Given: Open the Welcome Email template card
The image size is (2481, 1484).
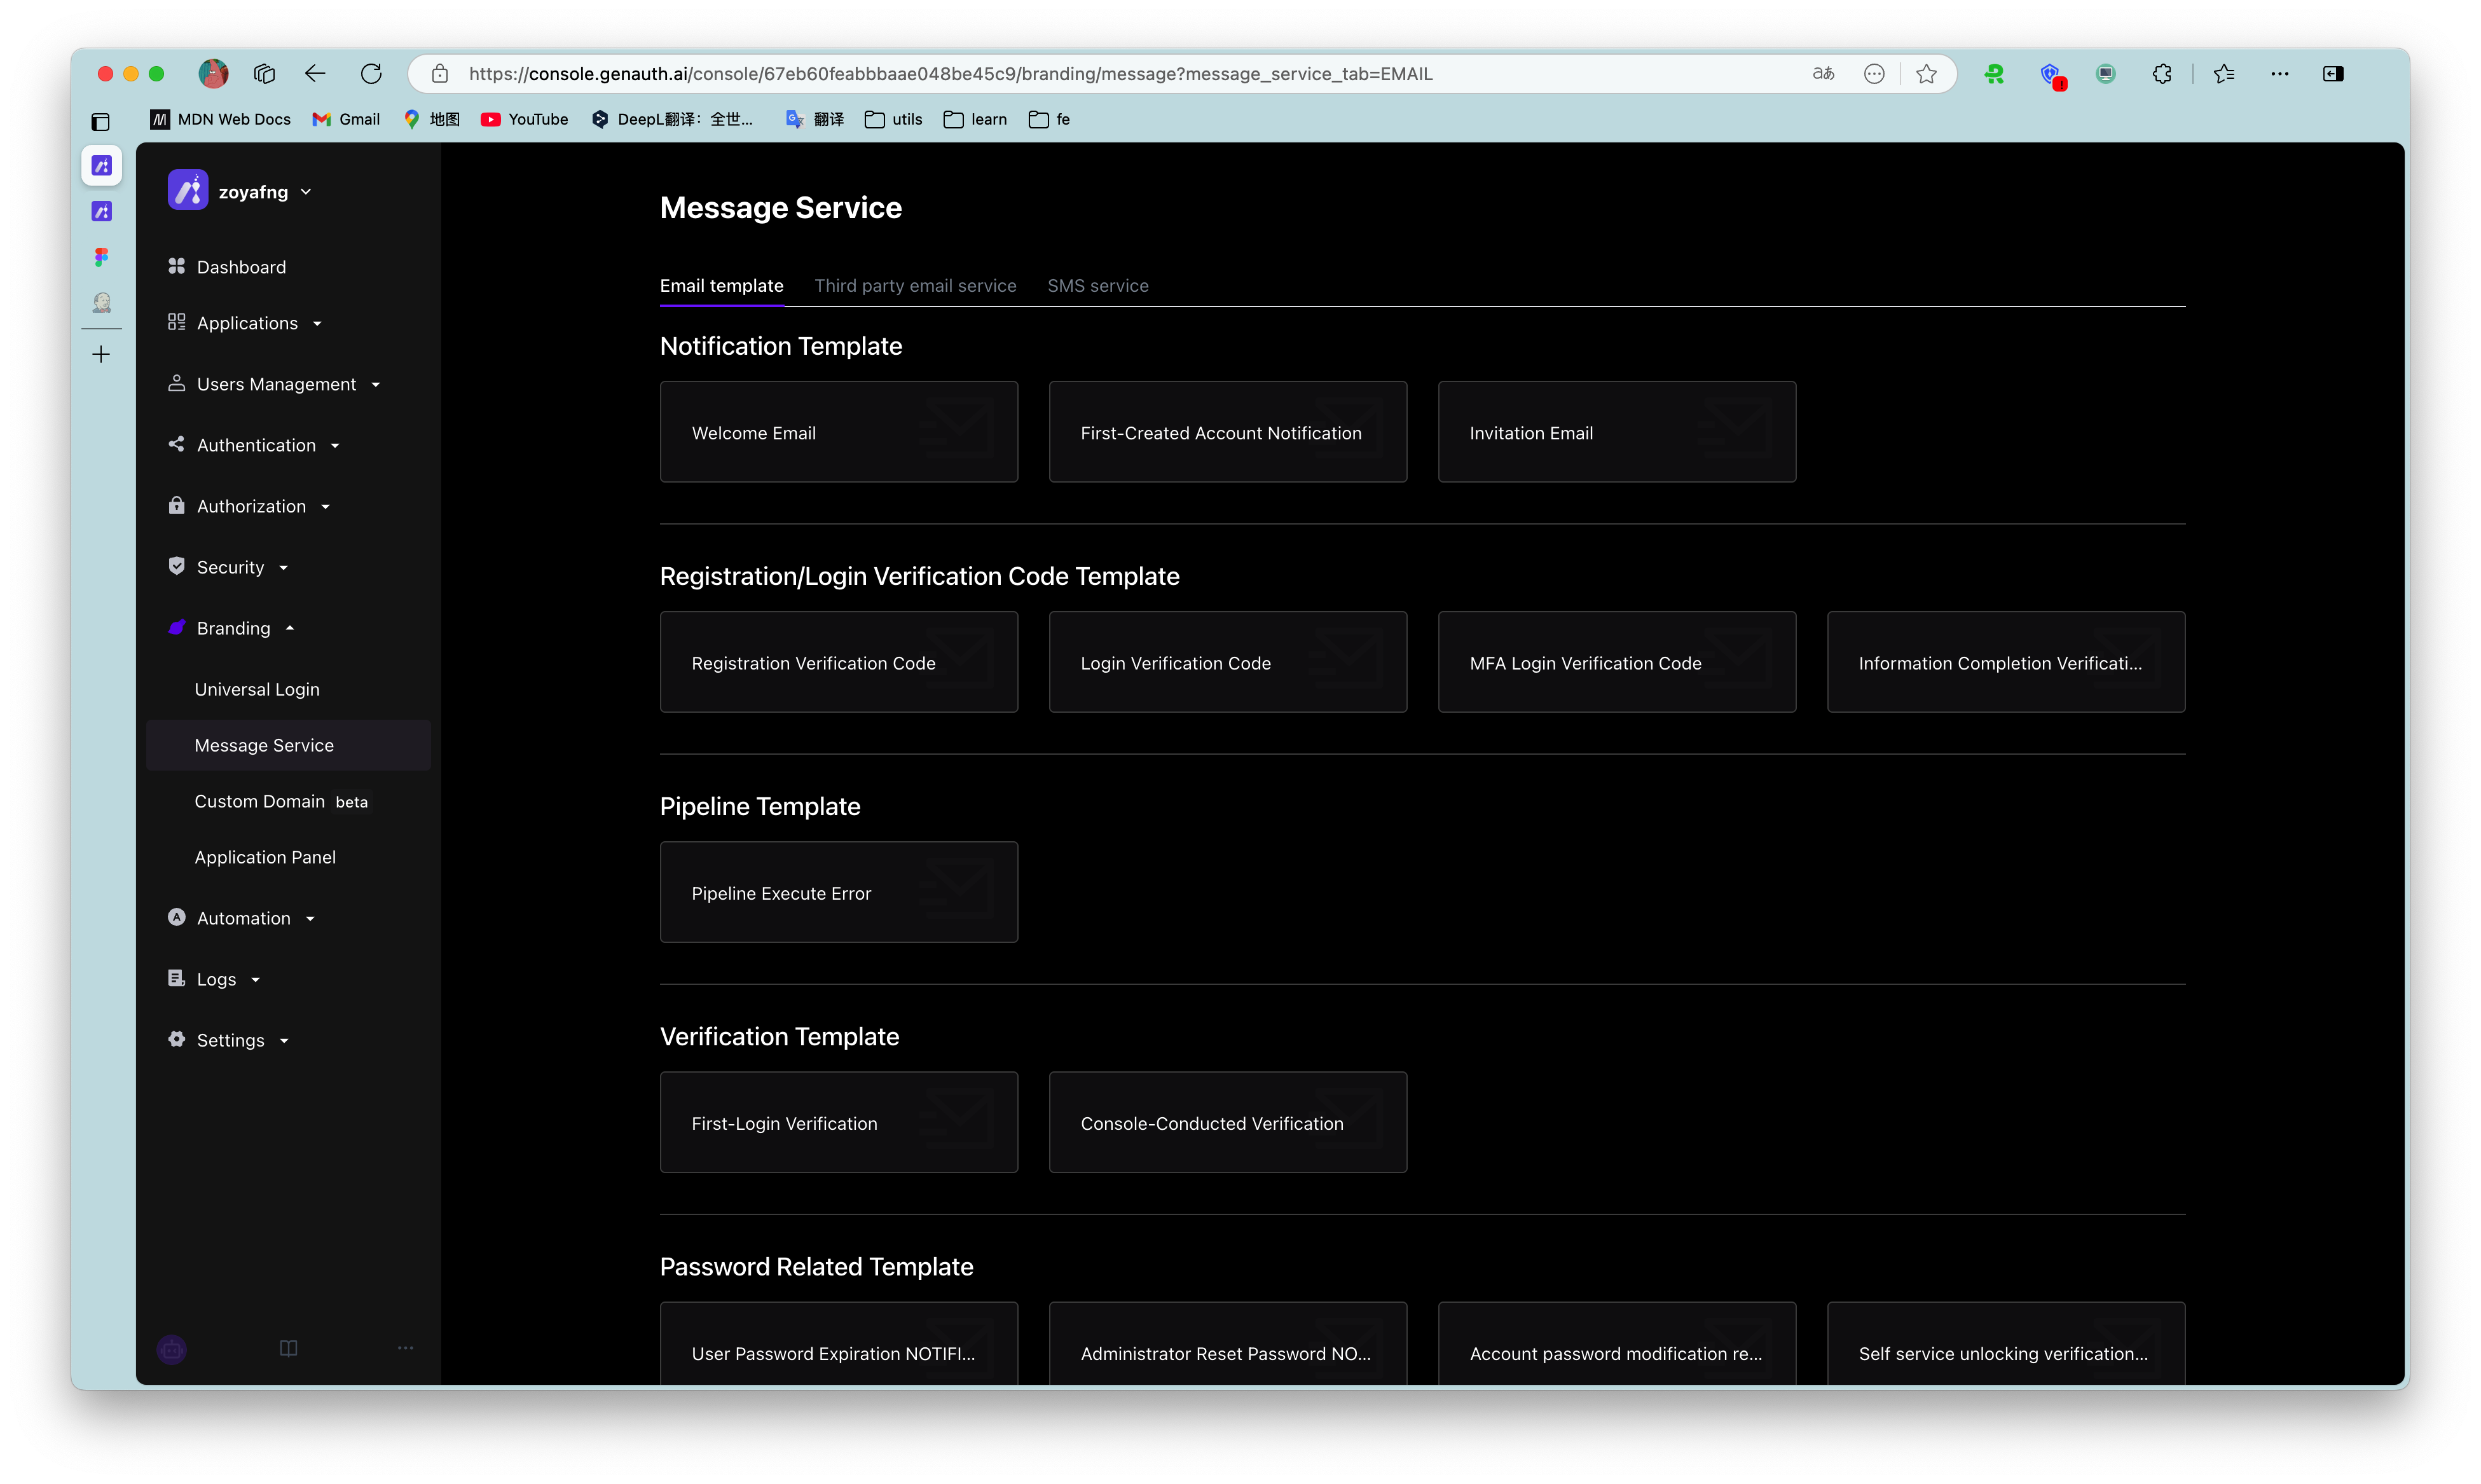Looking at the screenshot, I should 838,433.
